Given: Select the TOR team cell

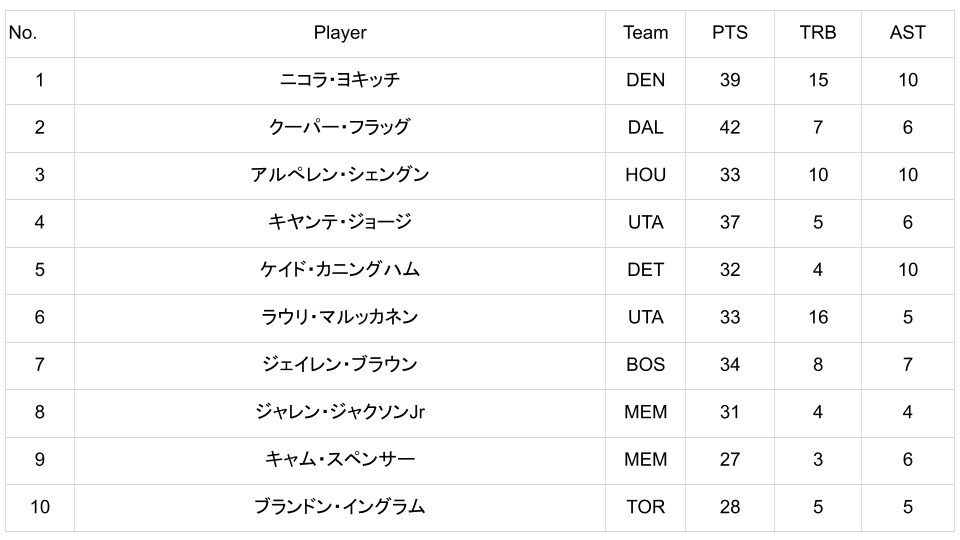Looking at the screenshot, I should [x=645, y=507].
